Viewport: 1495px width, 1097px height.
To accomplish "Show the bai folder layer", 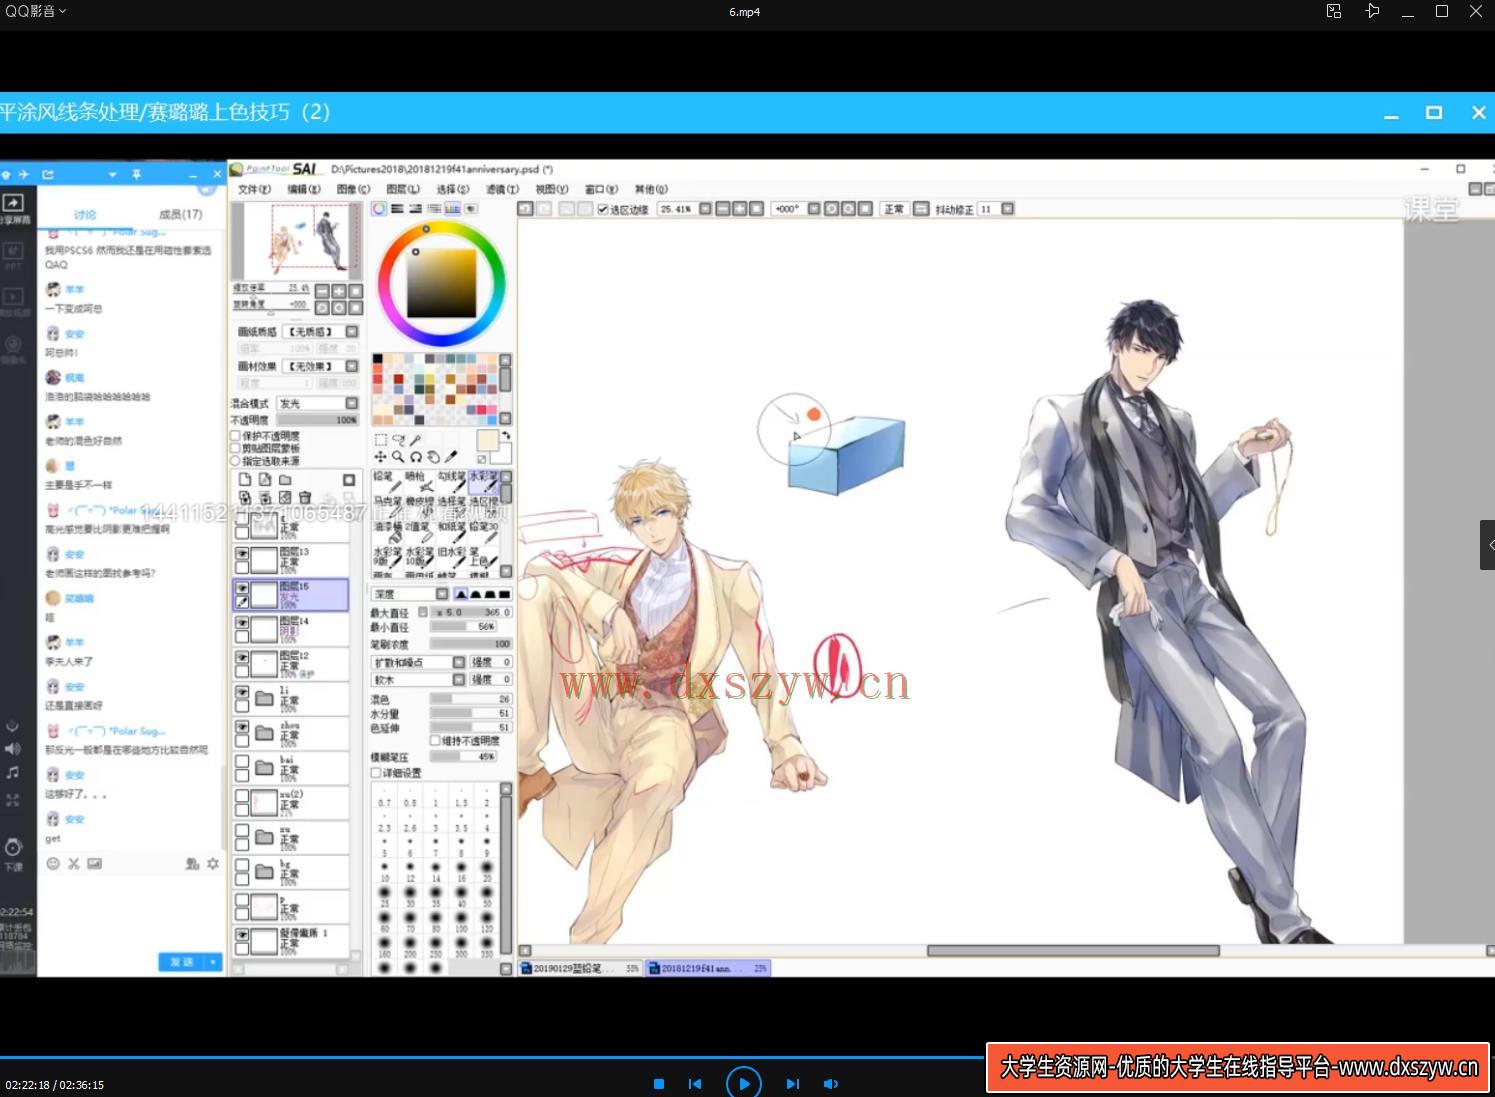I will tap(242, 761).
